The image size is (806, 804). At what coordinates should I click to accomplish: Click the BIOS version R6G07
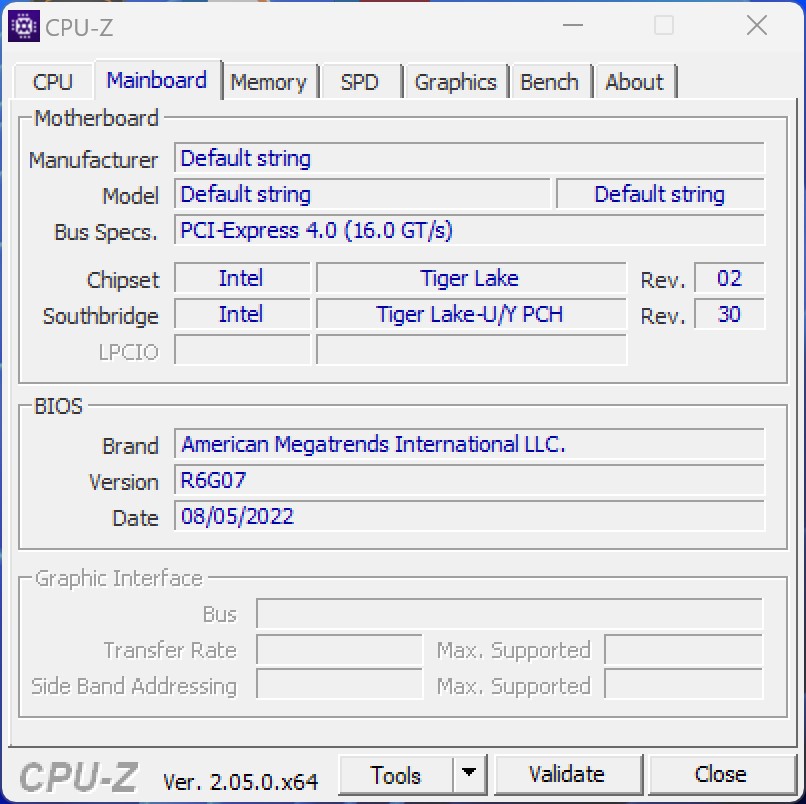tap(469, 480)
